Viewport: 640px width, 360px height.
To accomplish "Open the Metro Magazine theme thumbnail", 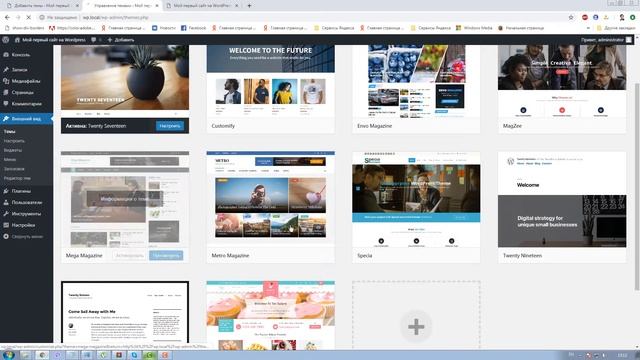I will [x=271, y=199].
